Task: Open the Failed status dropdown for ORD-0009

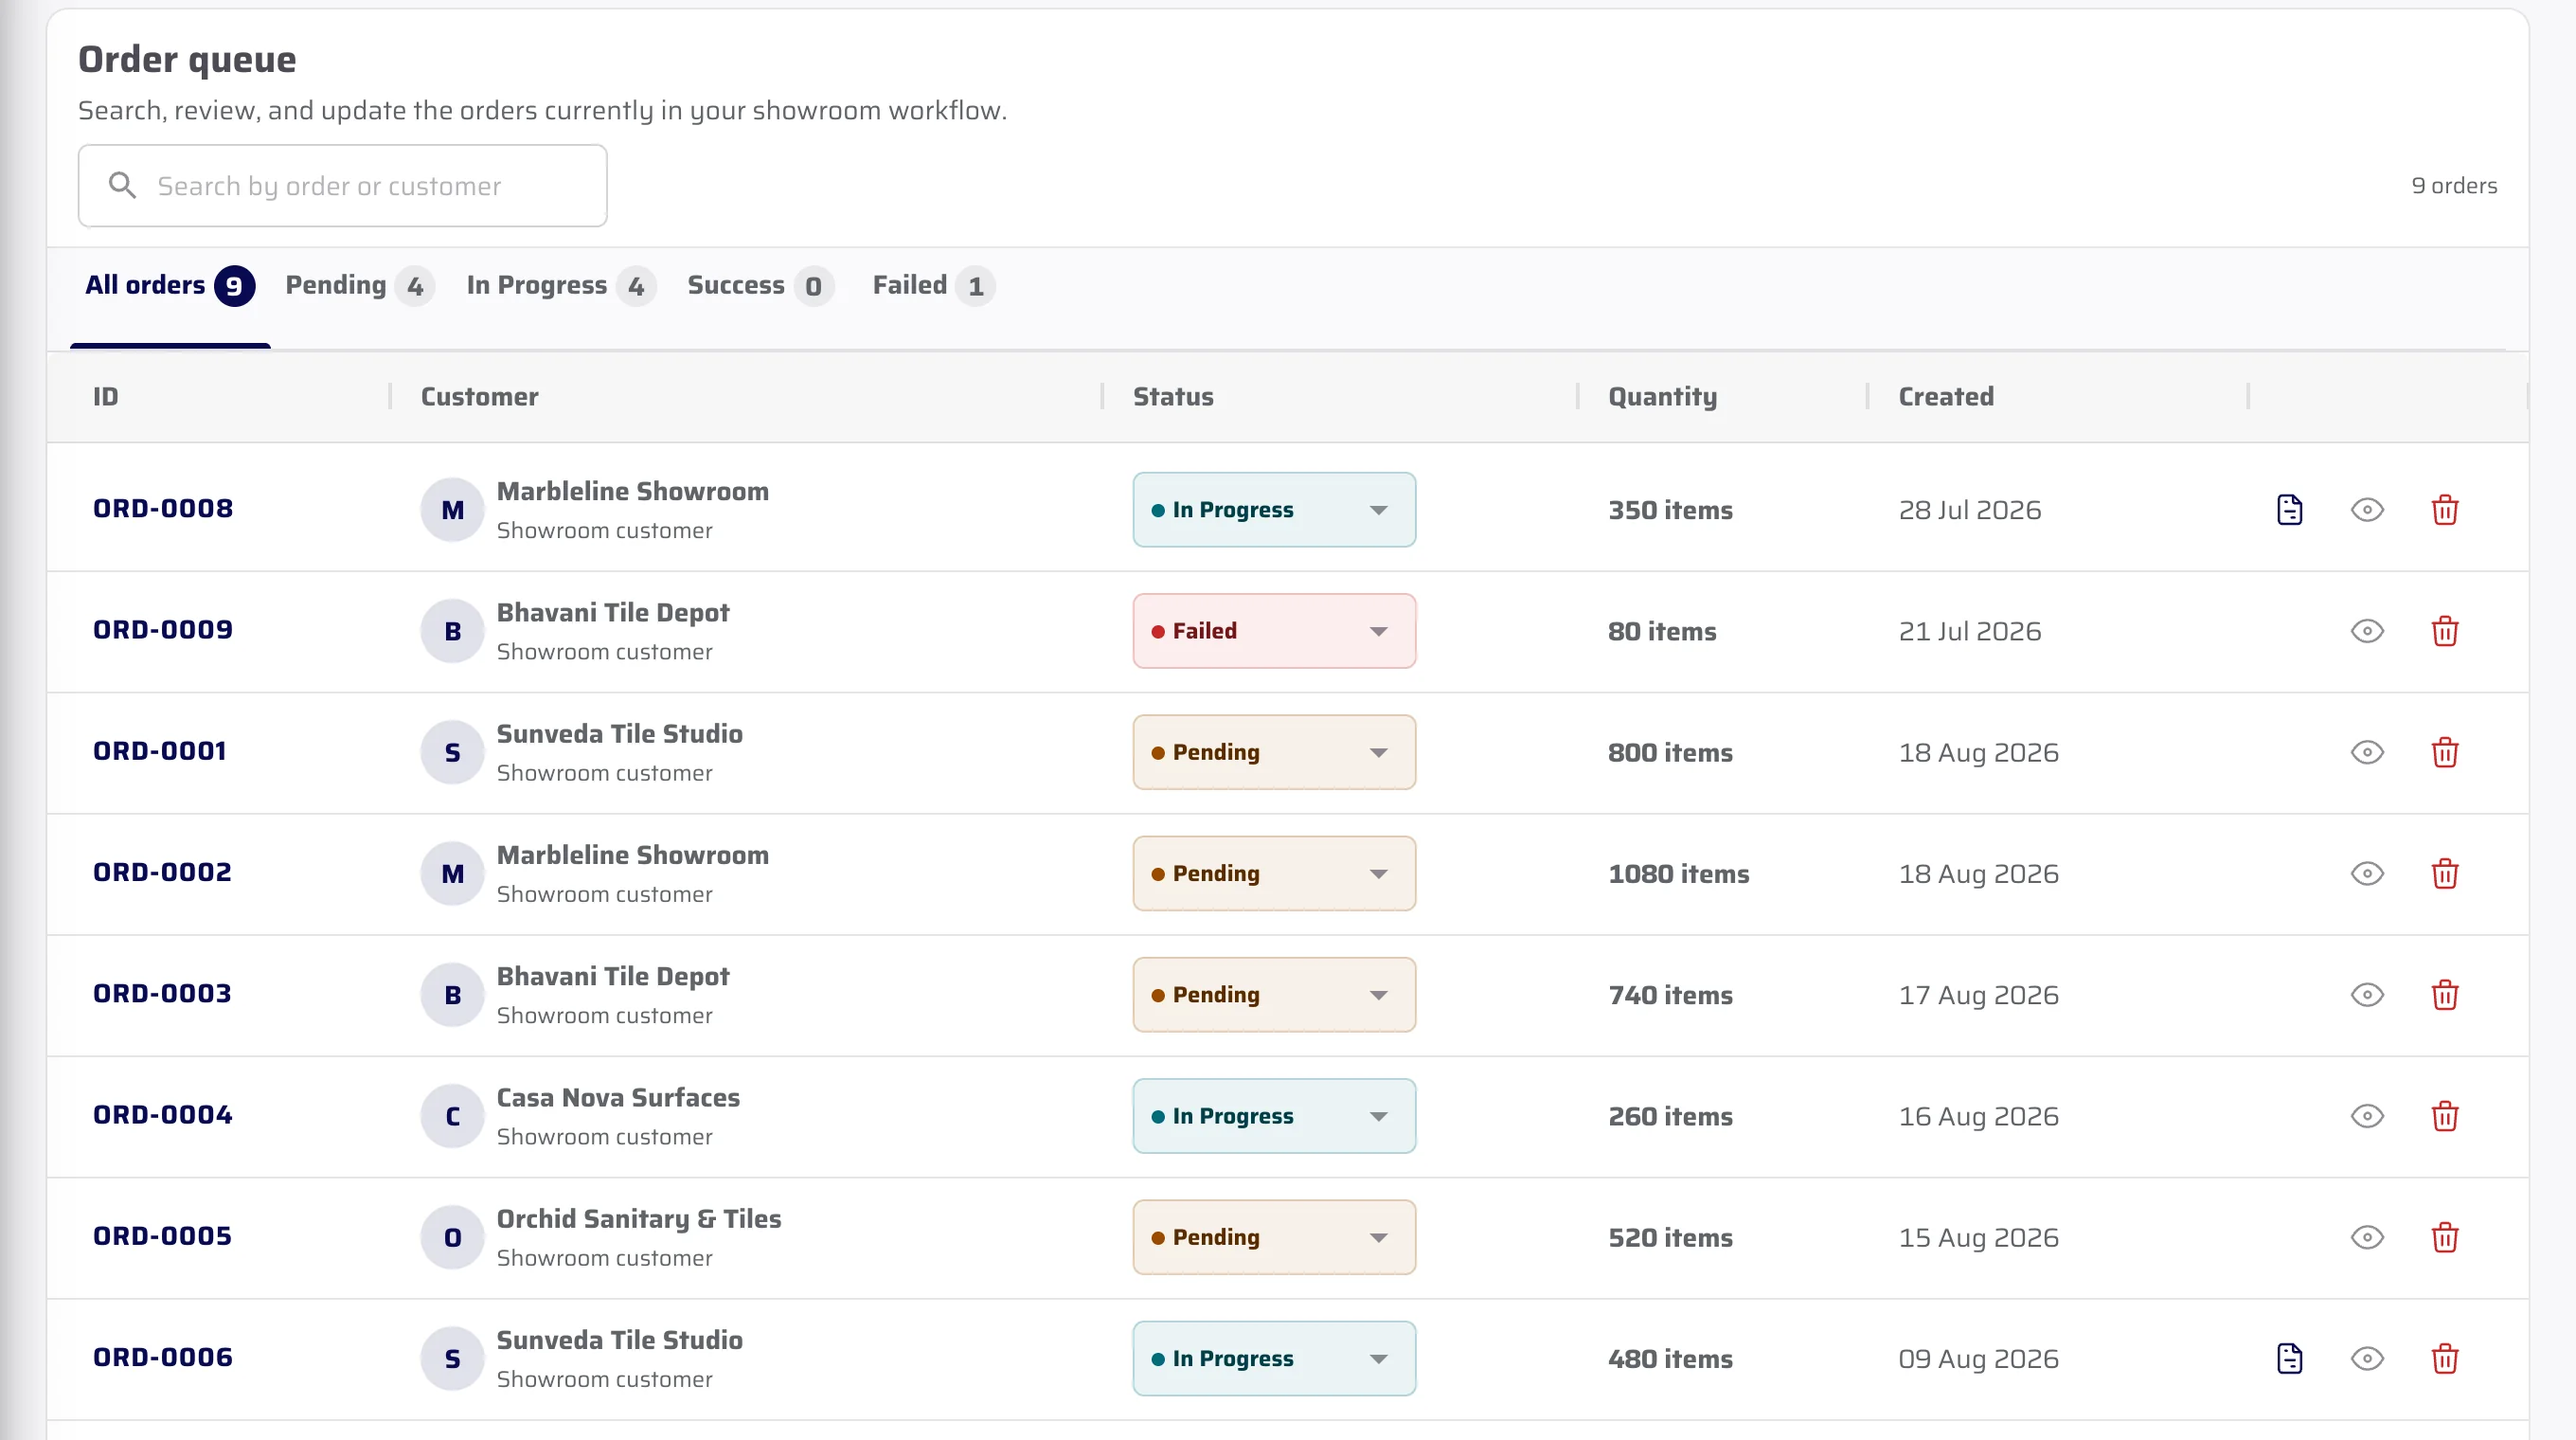Action: click(1274, 631)
